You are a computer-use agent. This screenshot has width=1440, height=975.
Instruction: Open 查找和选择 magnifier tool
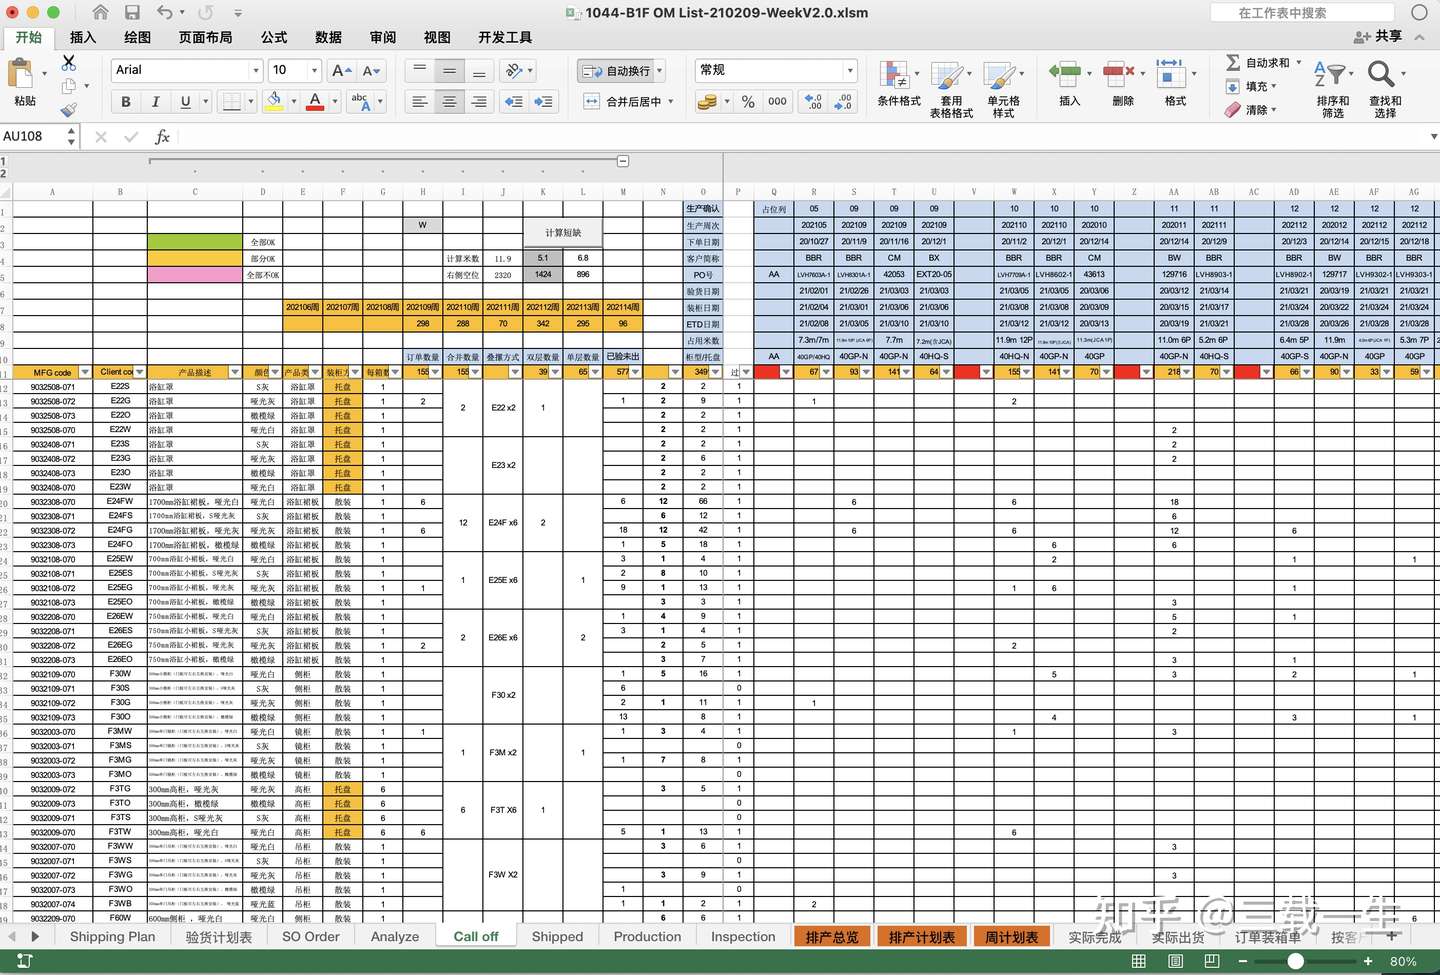(x=1385, y=88)
